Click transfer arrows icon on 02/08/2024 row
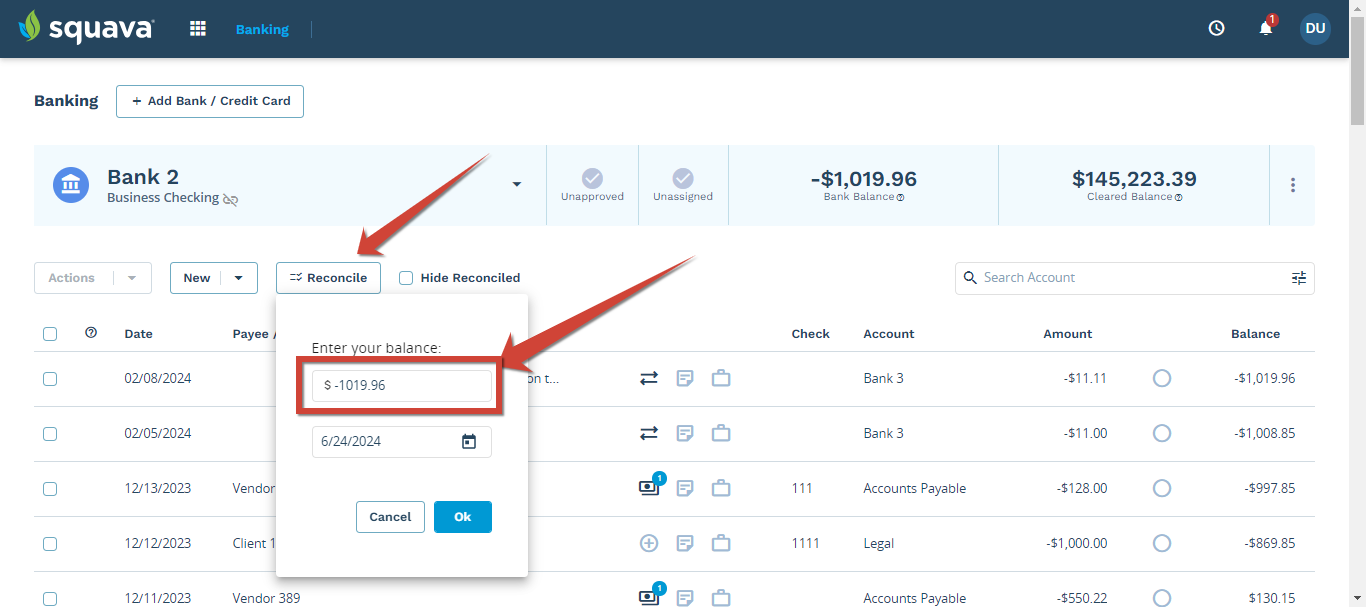The width and height of the screenshot is (1366, 607). (649, 378)
